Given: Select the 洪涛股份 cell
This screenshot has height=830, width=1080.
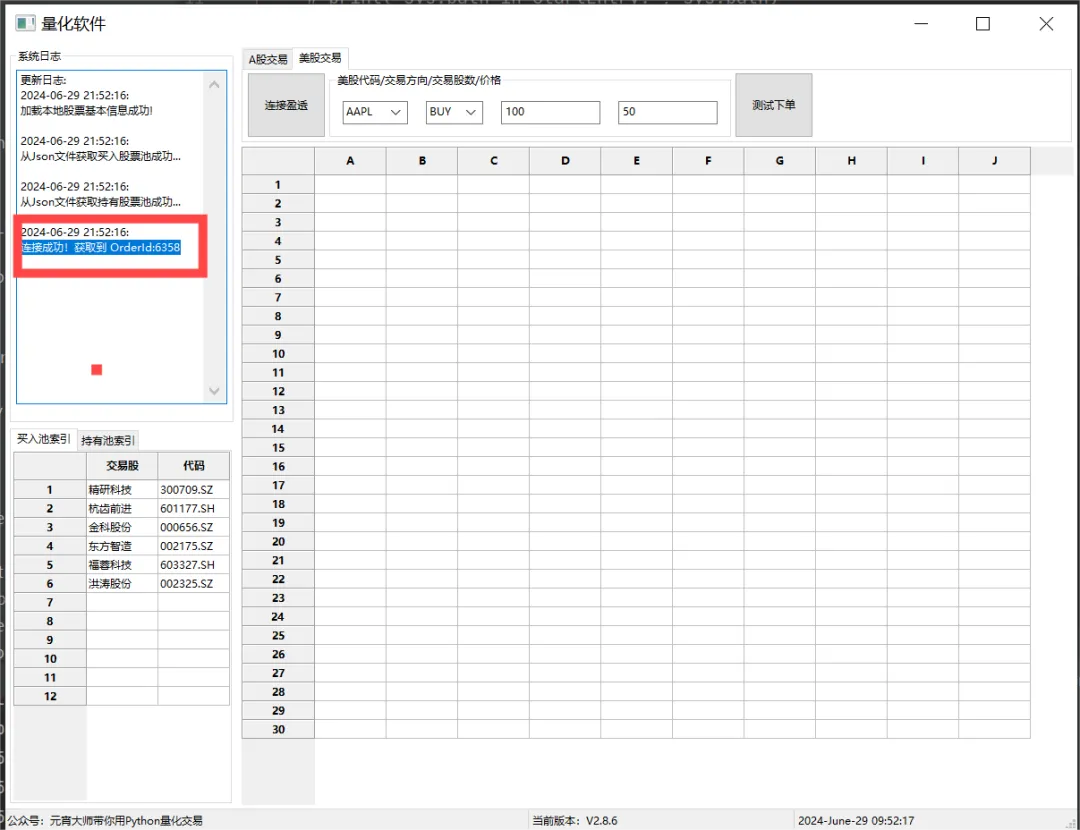Looking at the screenshot, I should click(x=122, y=583).
